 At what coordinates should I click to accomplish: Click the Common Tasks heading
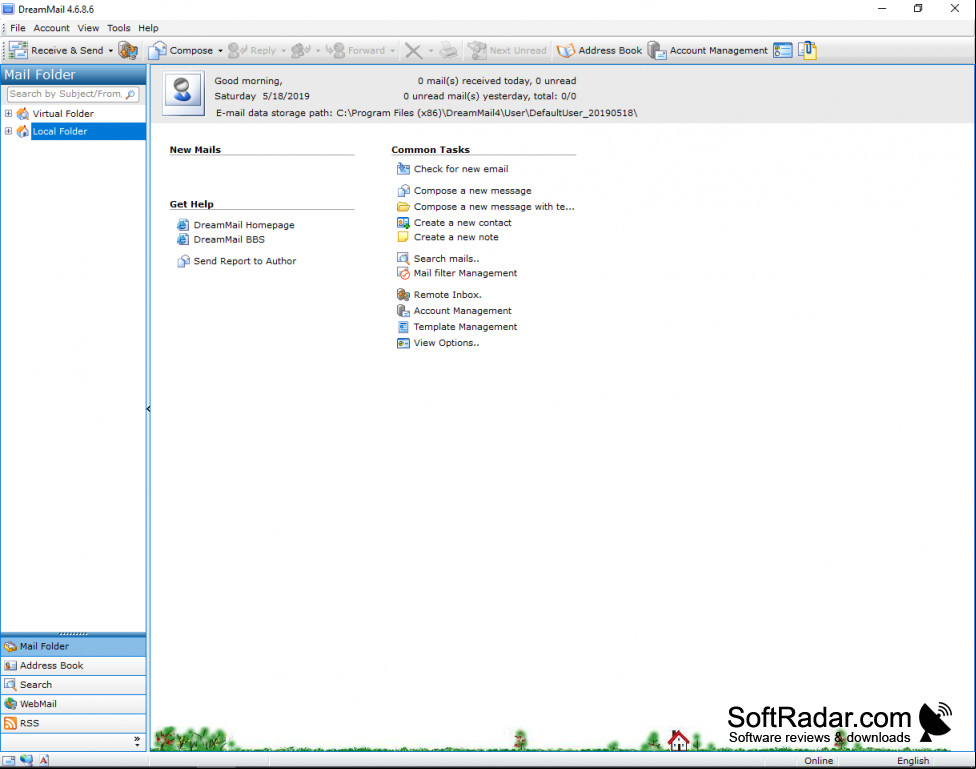point(431,149)
